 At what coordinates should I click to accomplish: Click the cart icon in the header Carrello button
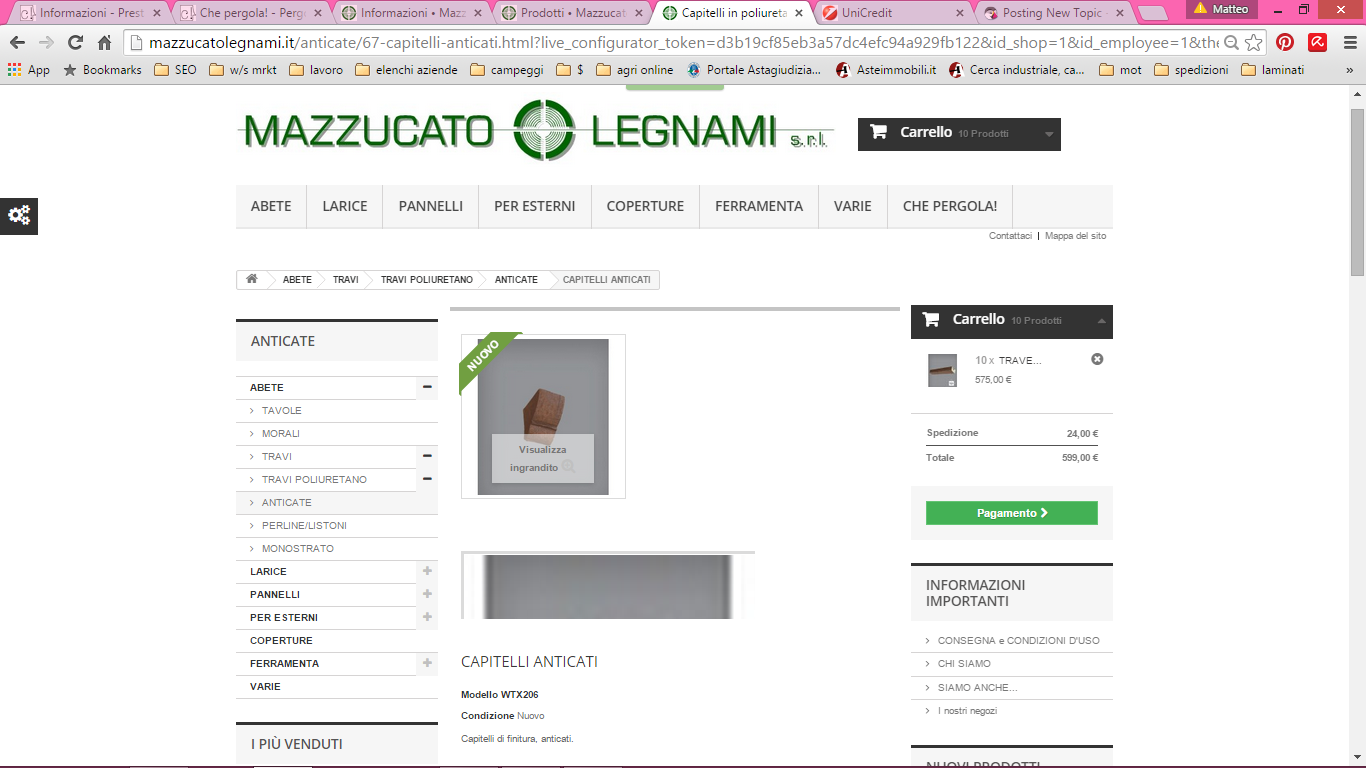click(878, 132)
